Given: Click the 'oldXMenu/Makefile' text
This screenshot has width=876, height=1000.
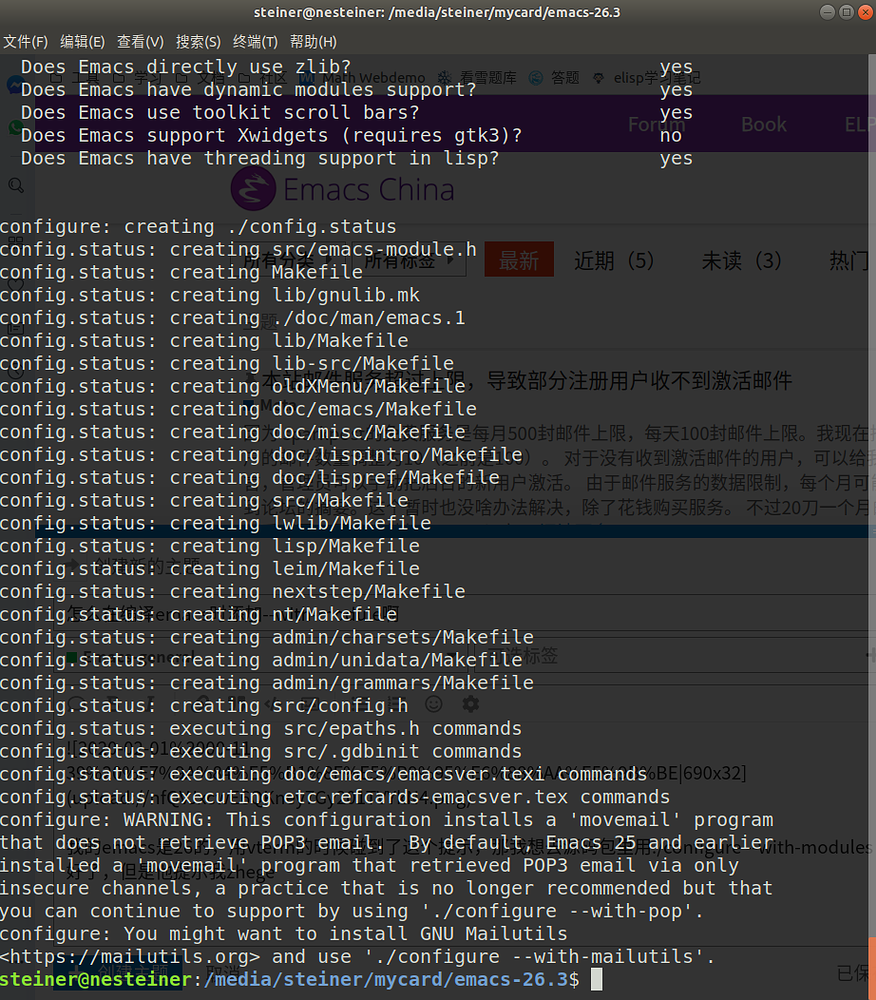Looking at the screenshot, I should point(369,387).
